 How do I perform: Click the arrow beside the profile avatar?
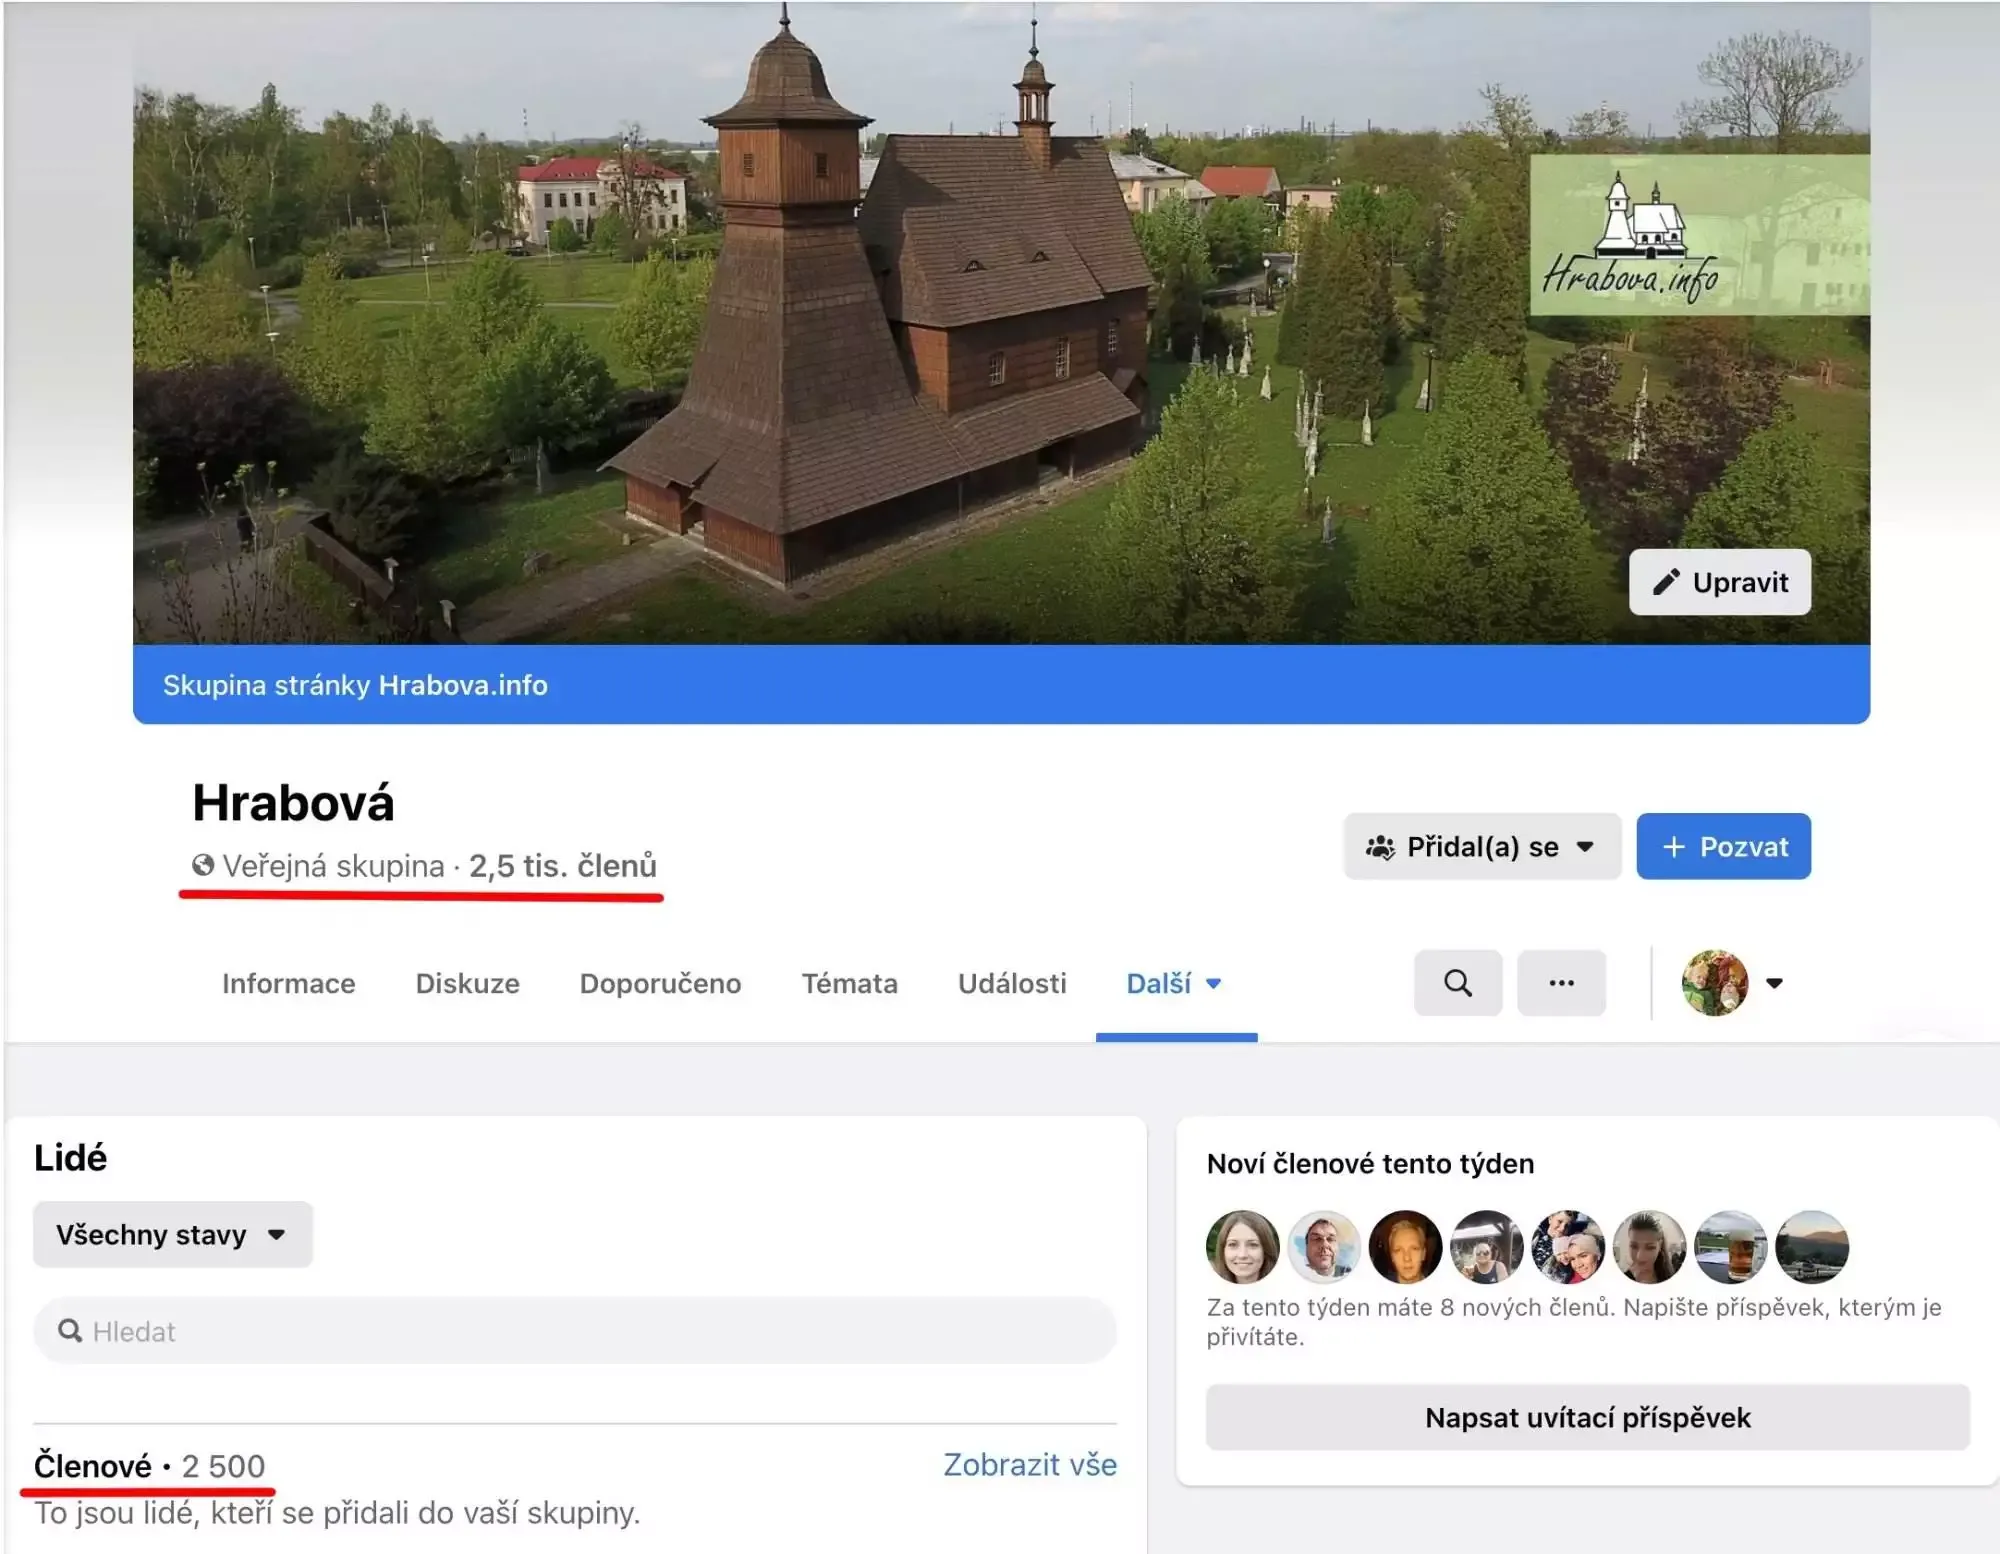(x=1774, y=983)
